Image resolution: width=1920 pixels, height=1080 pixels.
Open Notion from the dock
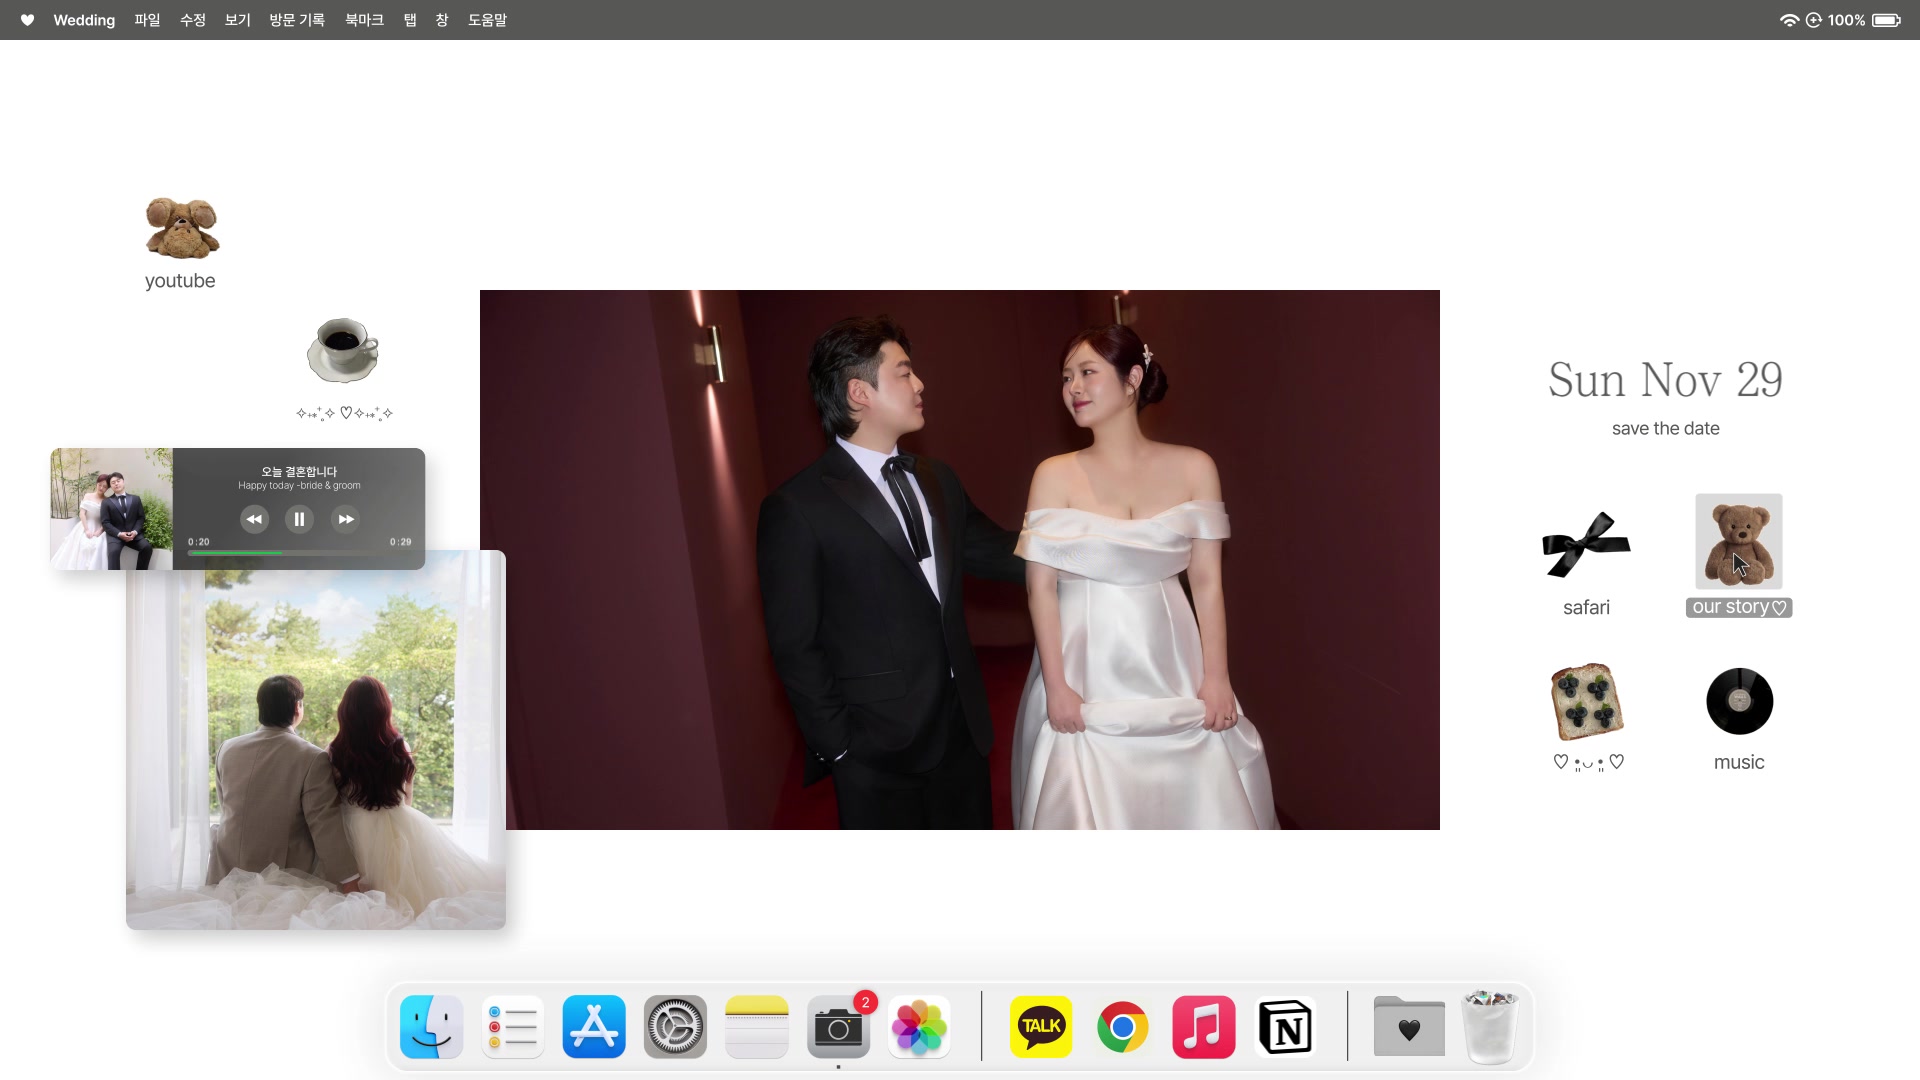[x=1285, y=1026]
